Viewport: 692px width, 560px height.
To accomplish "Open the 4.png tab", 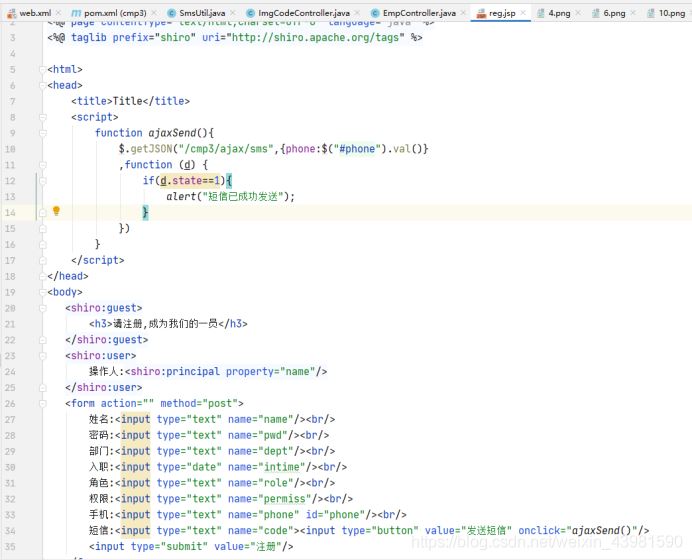I will point(559,13).
